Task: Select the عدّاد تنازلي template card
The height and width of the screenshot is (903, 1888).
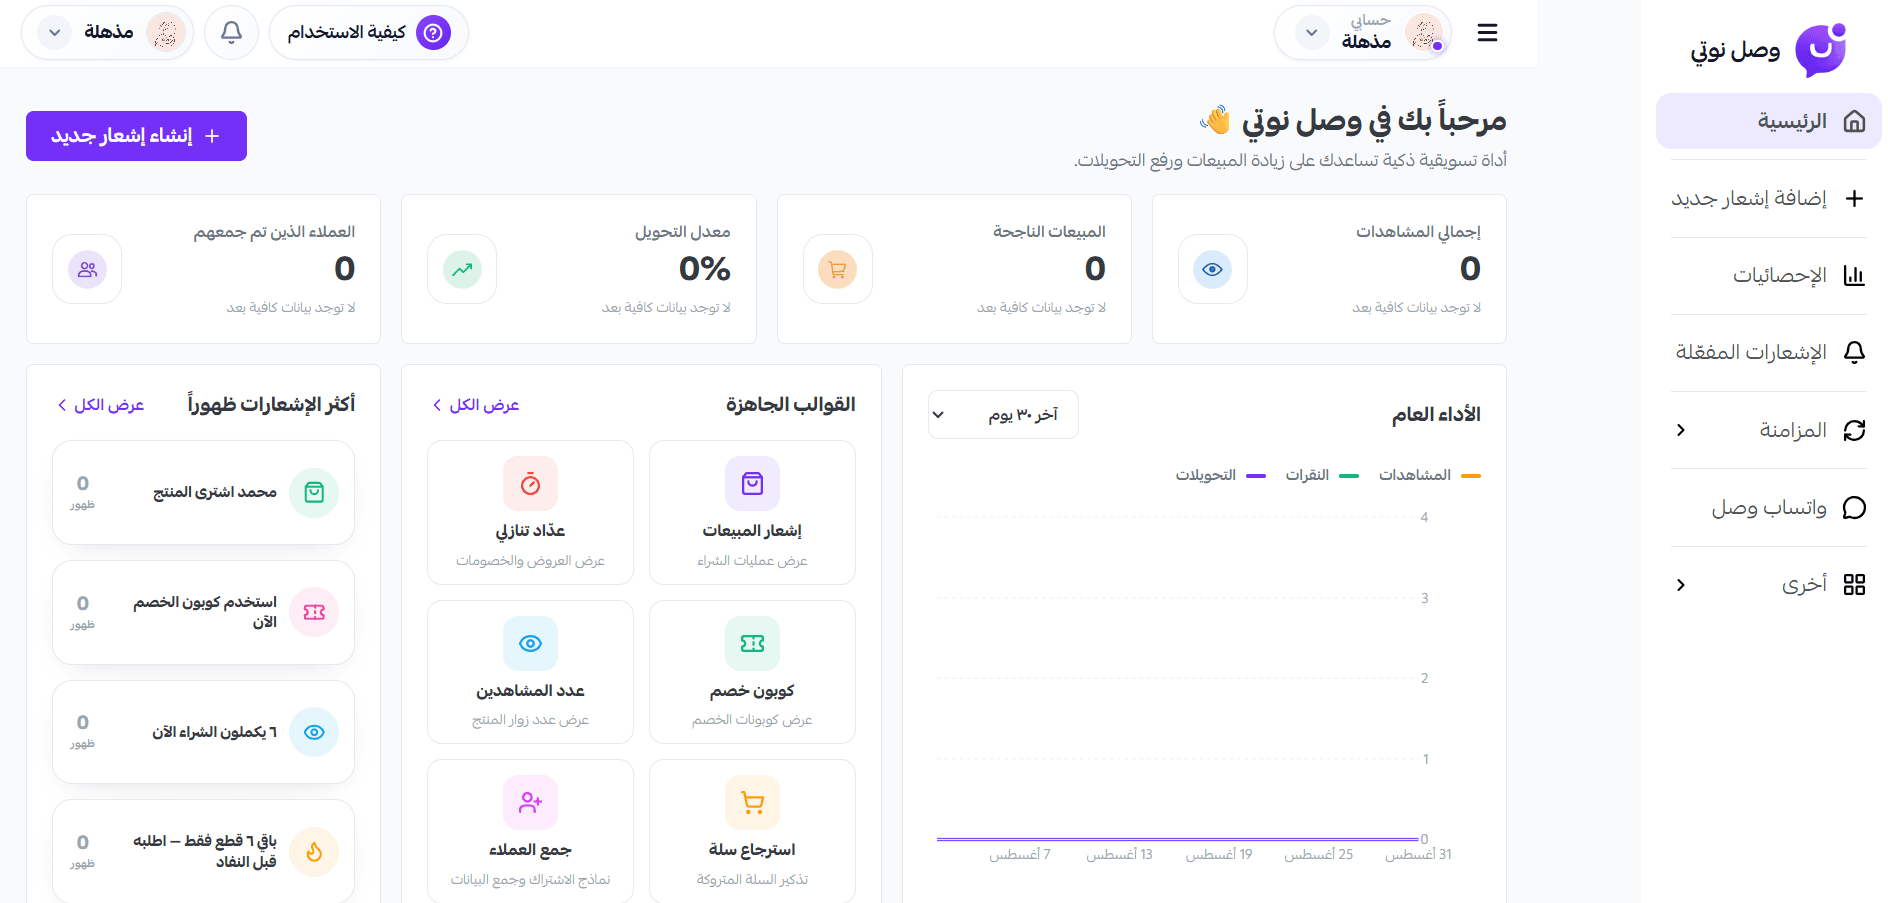Action: (x=530, y=512)
